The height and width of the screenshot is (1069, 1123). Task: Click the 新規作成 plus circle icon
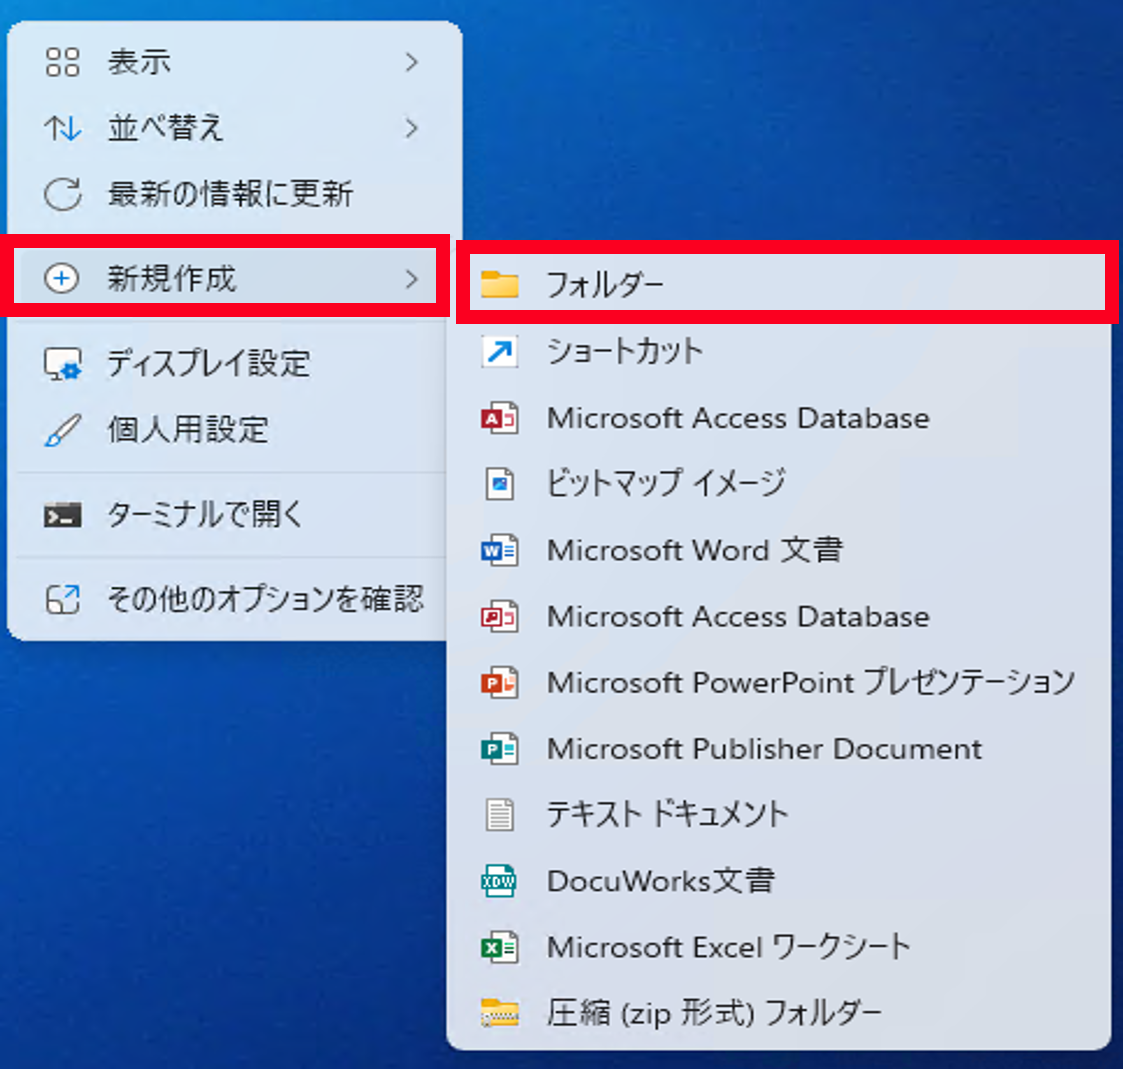tap(62, 279)
